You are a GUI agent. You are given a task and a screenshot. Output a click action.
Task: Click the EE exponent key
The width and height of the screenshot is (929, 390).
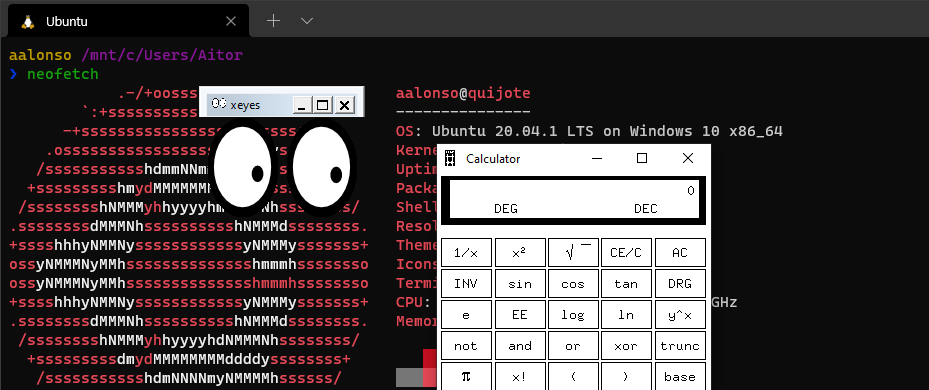point(520,315)
